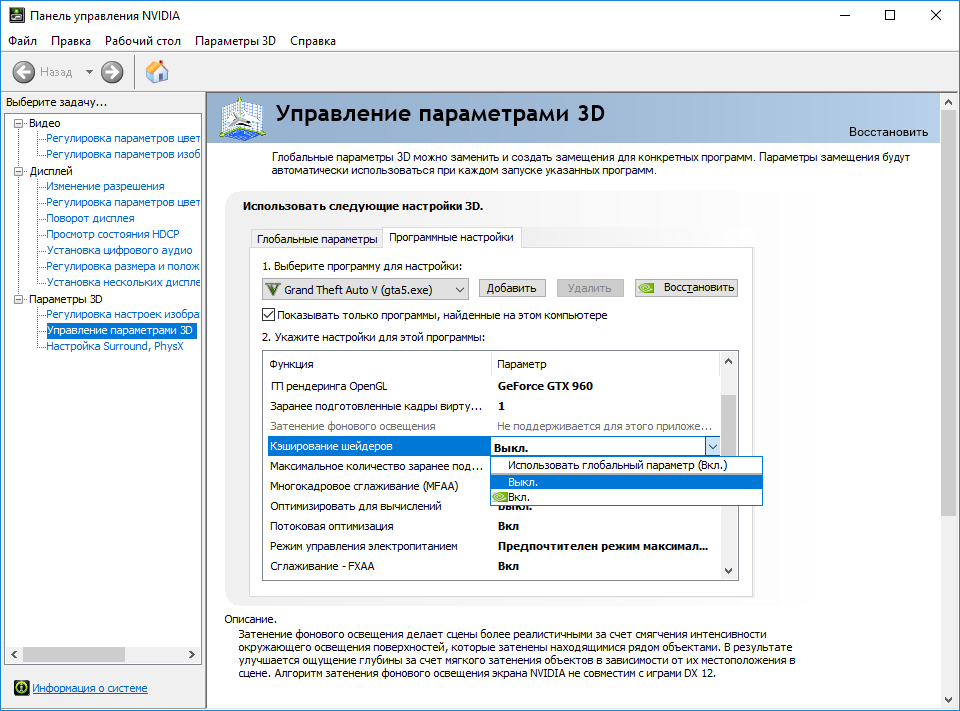960x711 pixels.
Task: Click settings list scroll-down arrow
Action: pyautogui.click(x=729, y=571)
